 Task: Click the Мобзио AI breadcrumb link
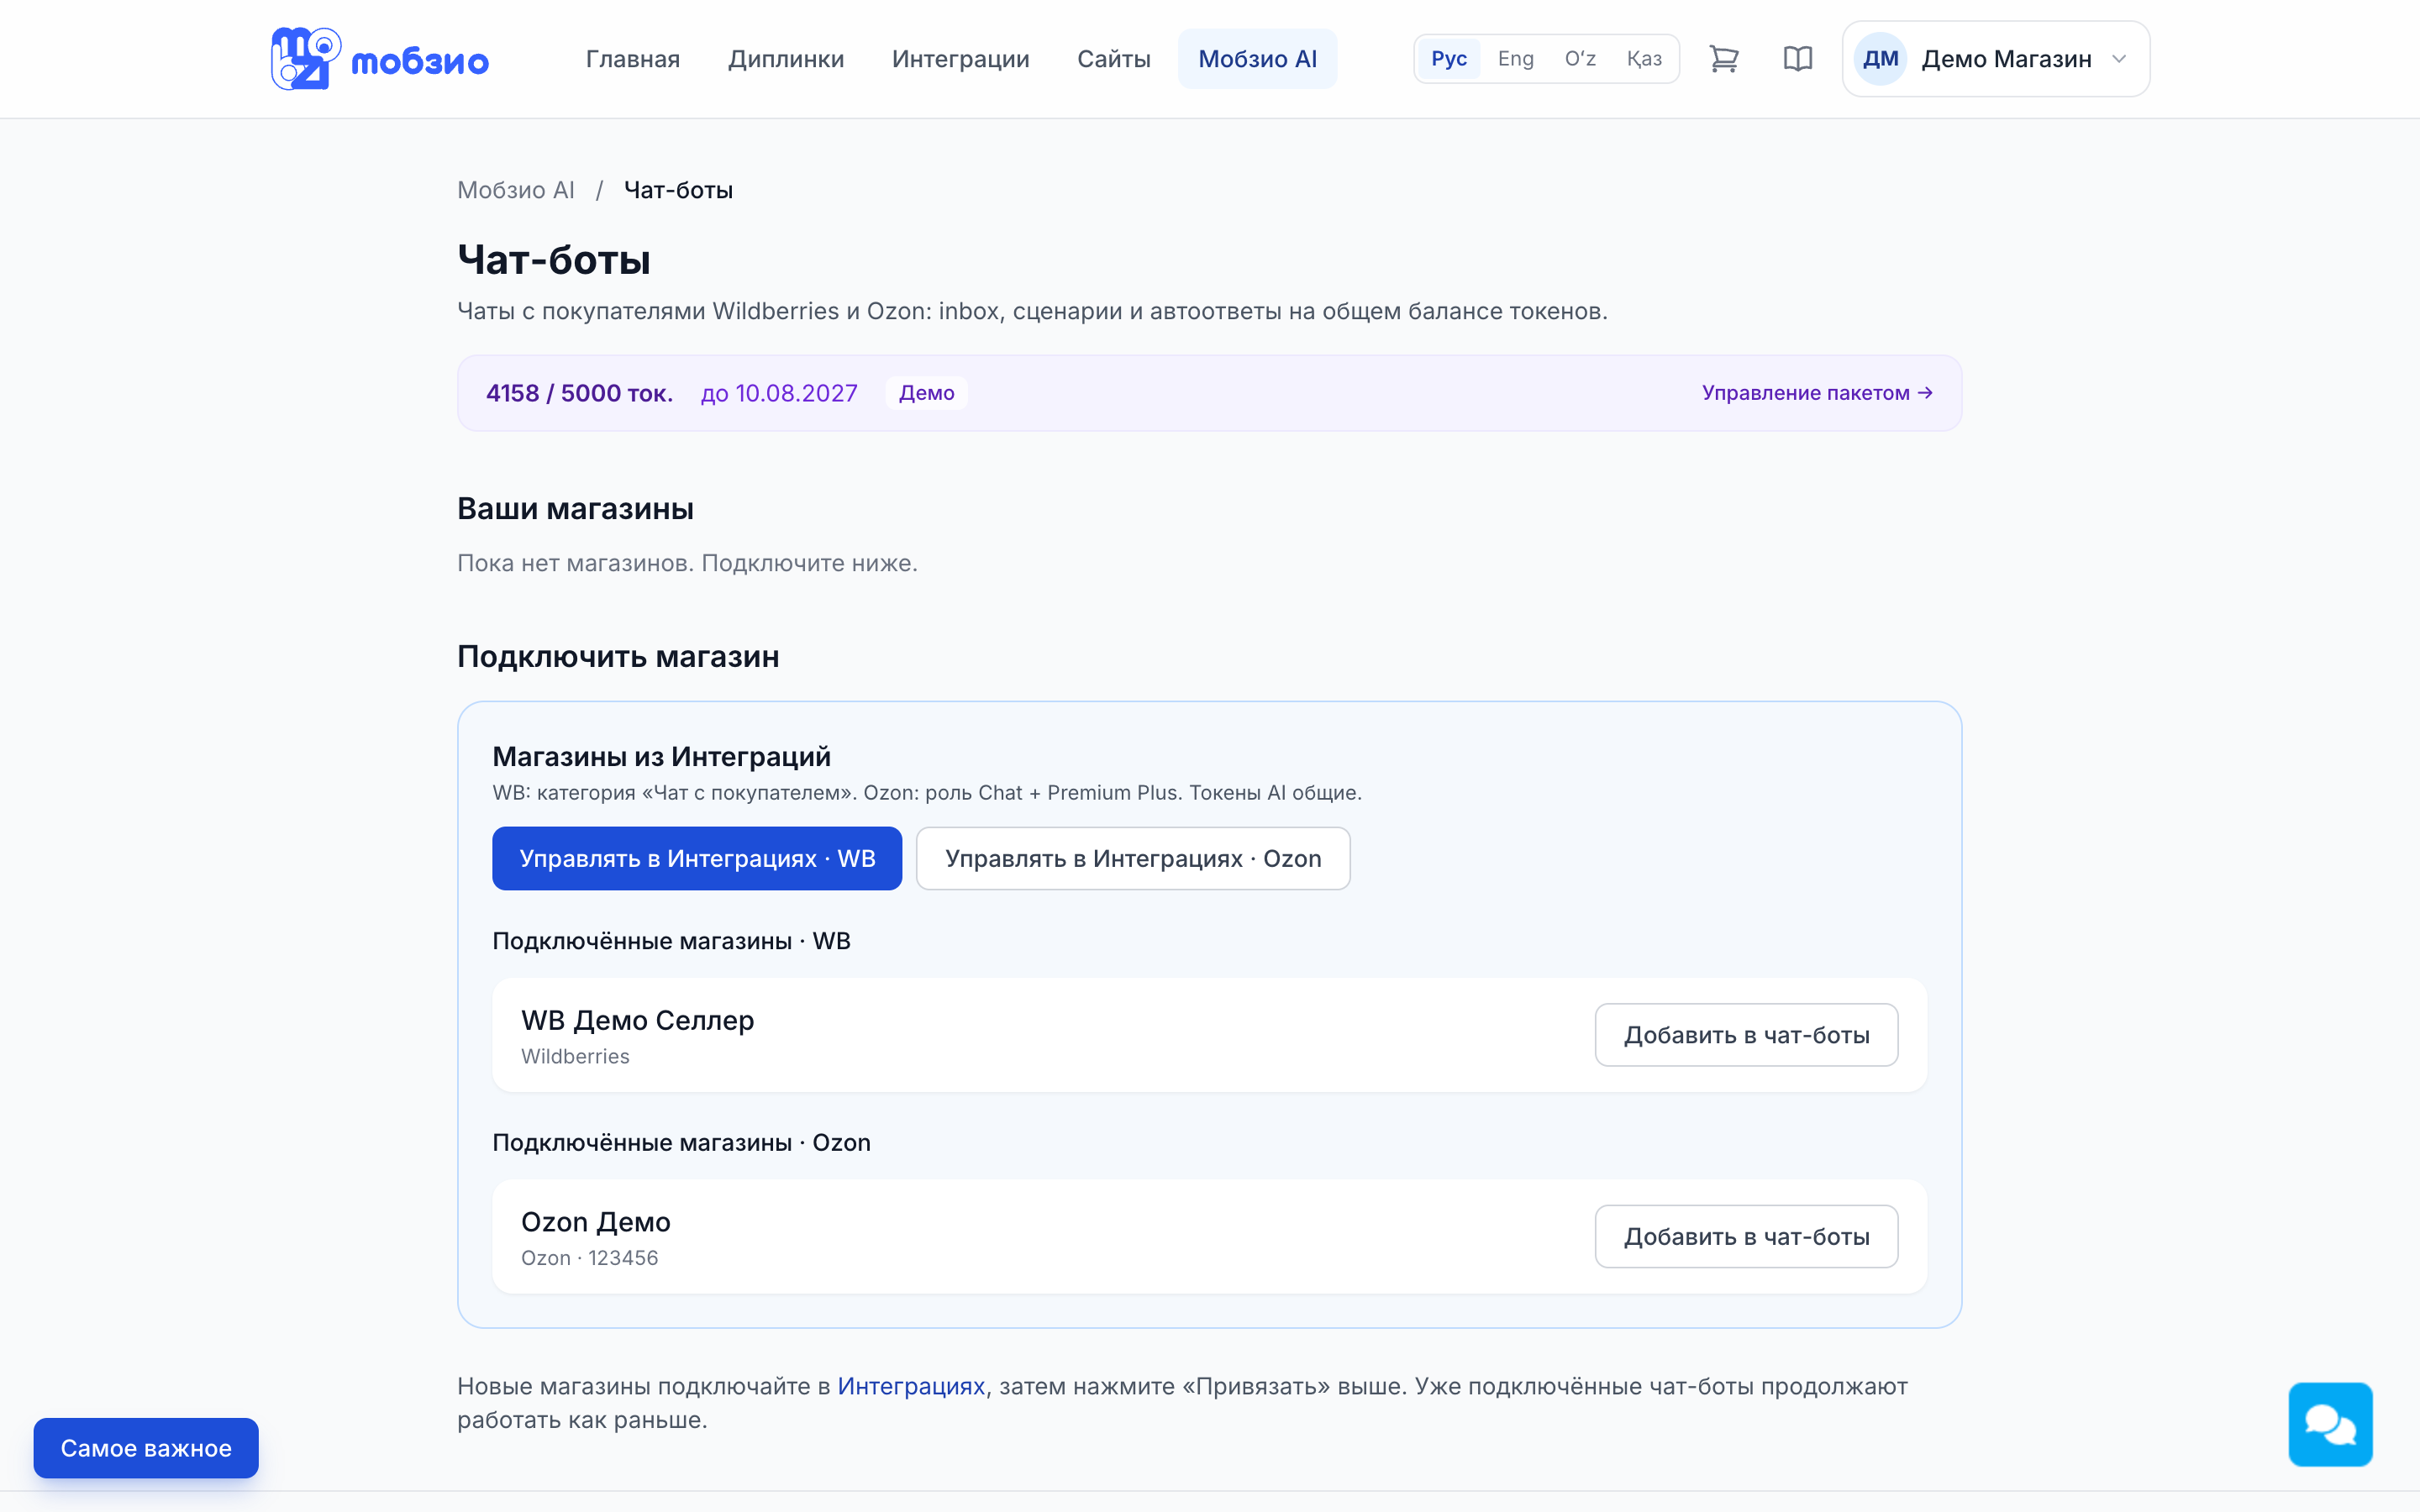click(x=516, y=190)
